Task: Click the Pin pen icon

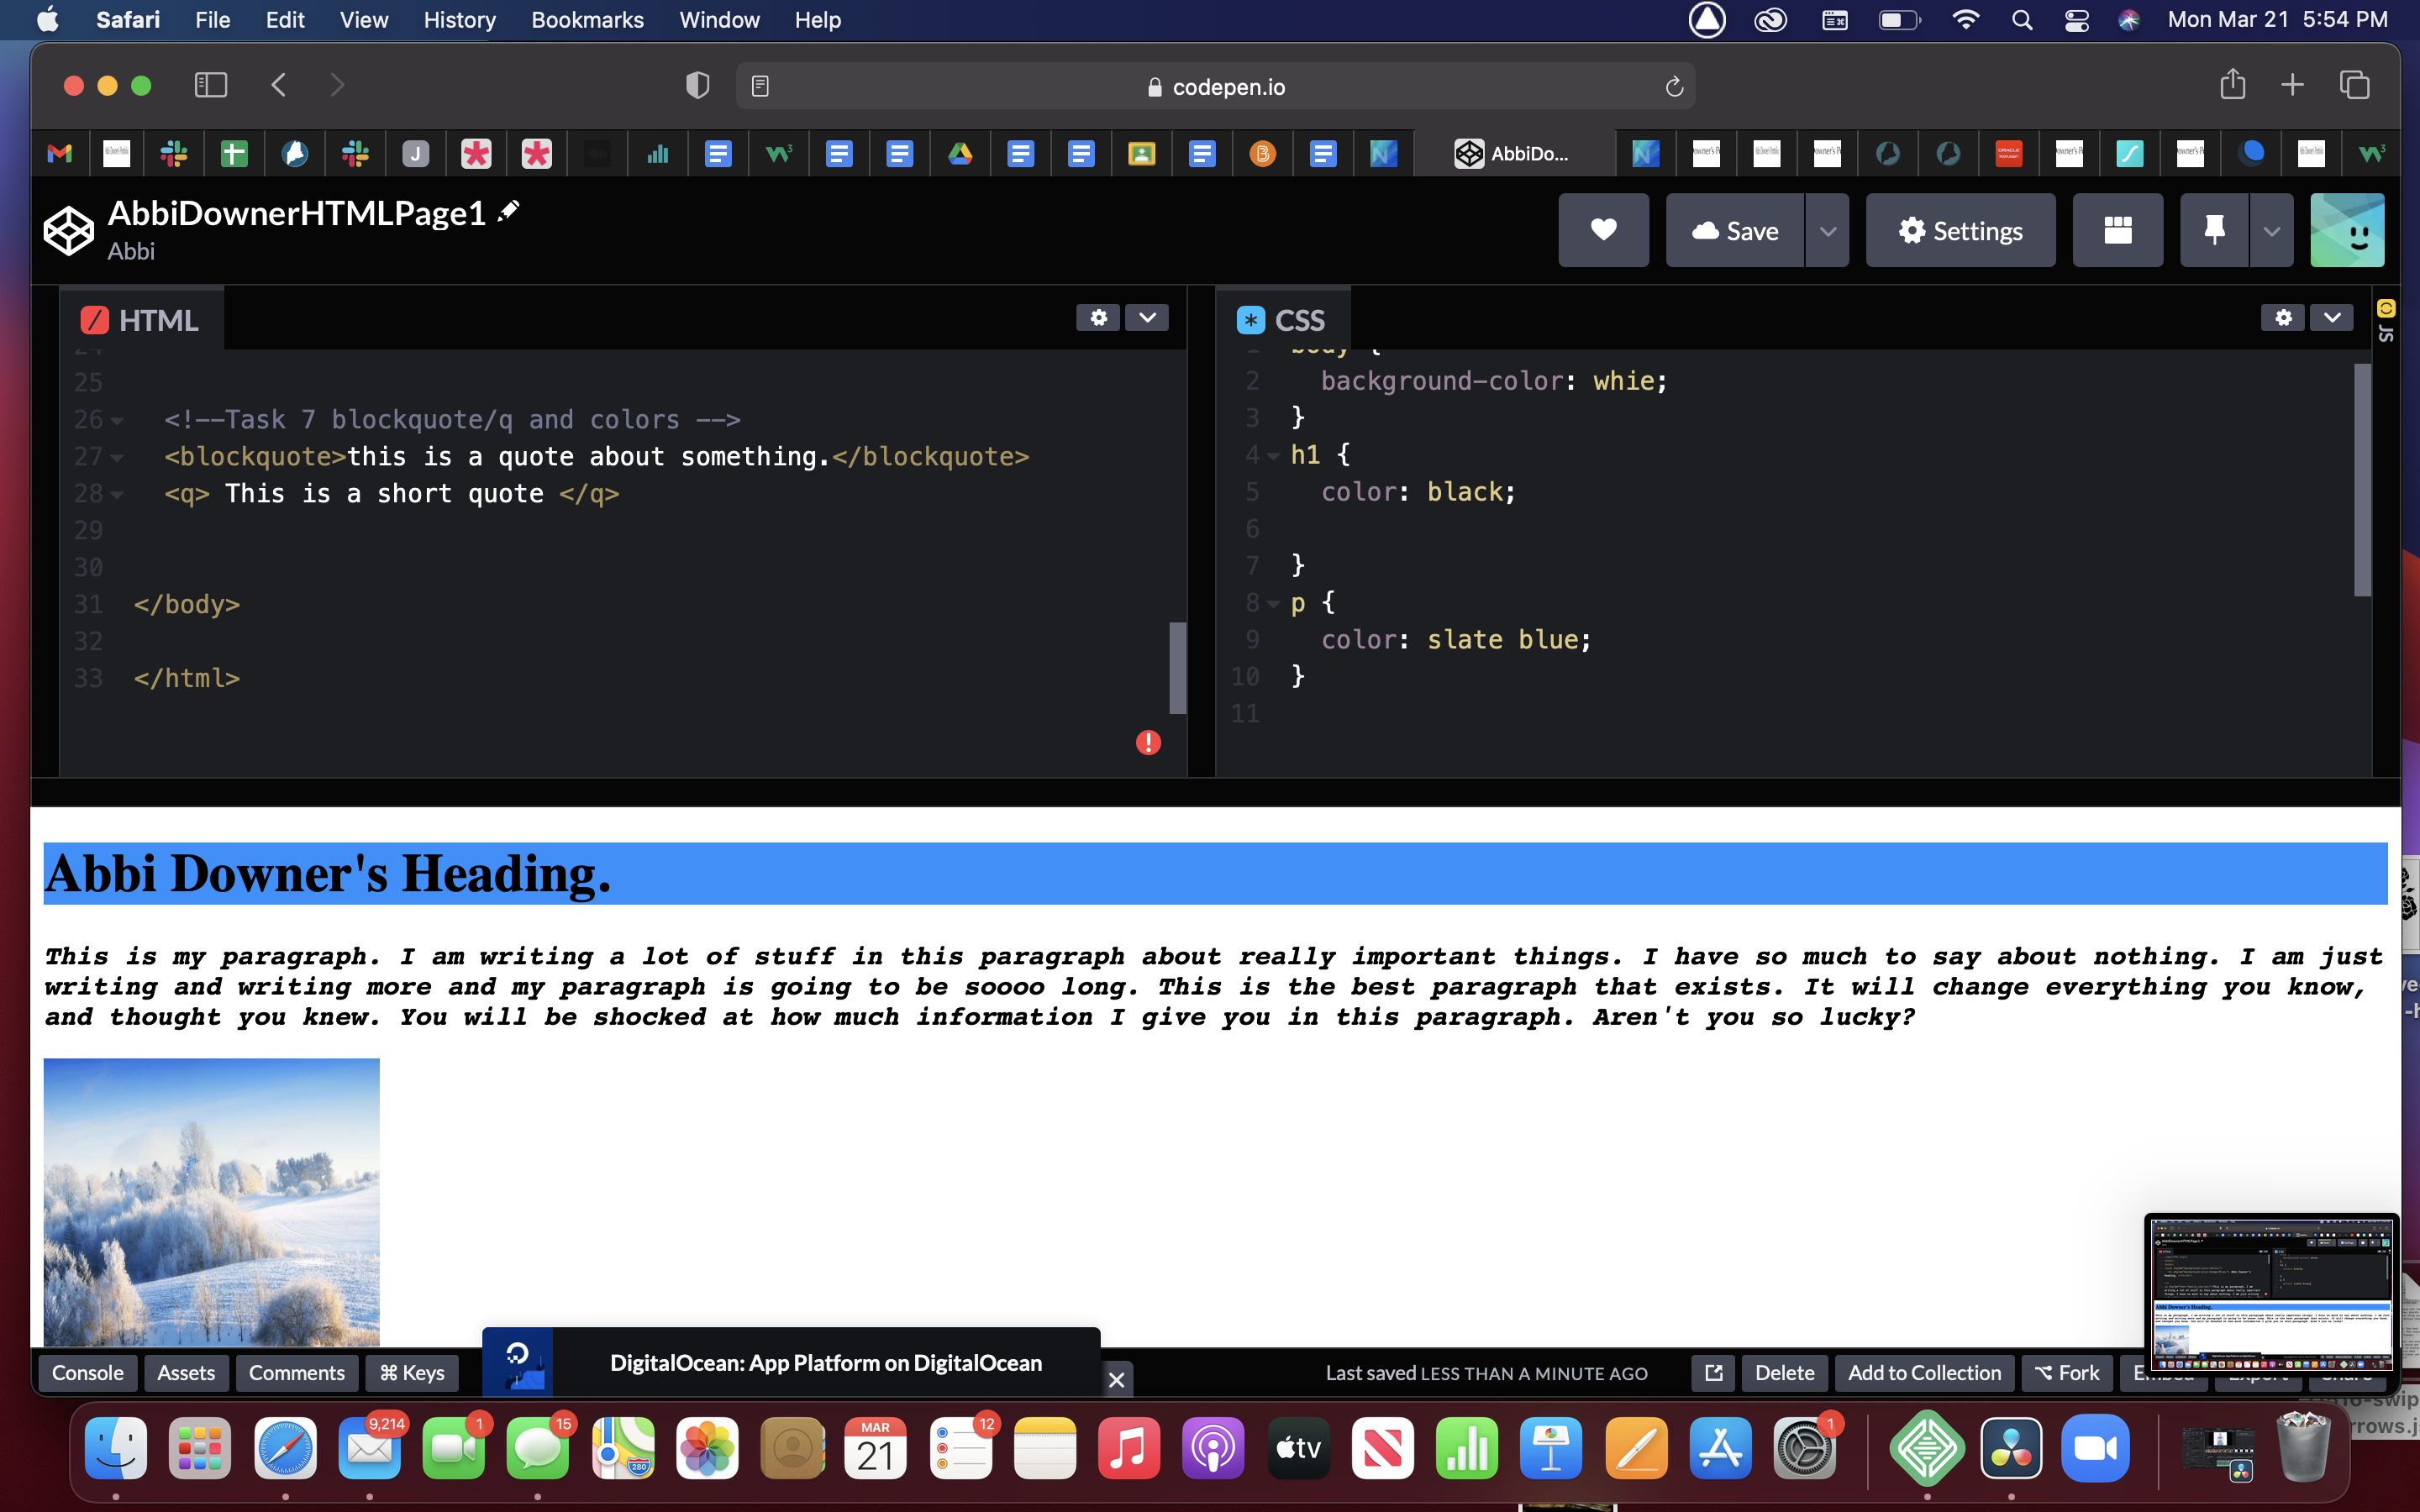Action: coord(2214,230)
